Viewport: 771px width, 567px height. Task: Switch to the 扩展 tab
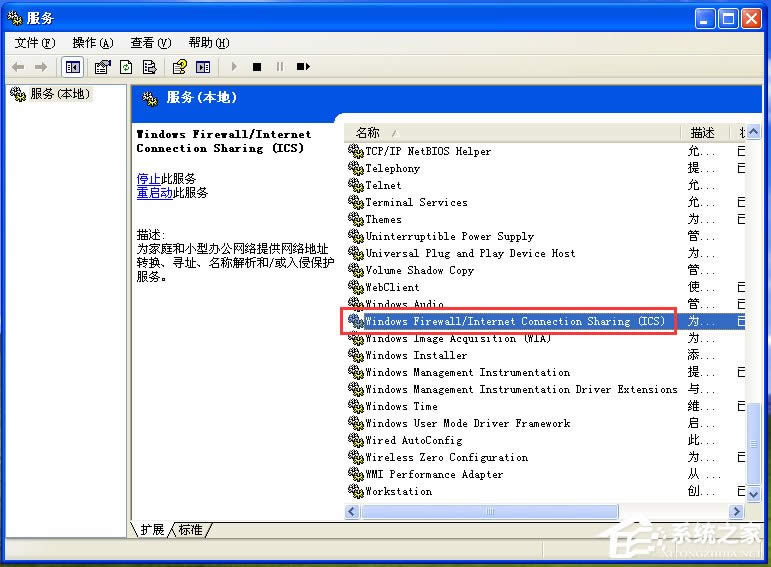point(152,530)
